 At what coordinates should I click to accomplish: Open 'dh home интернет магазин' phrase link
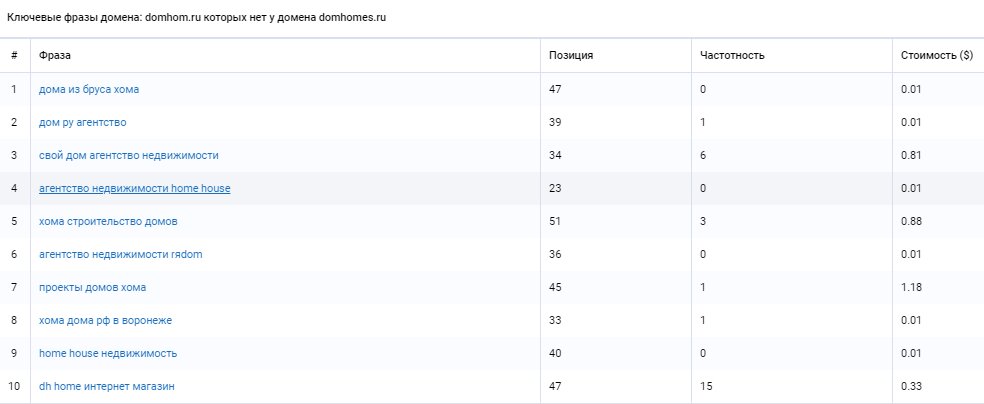[109, 386]
